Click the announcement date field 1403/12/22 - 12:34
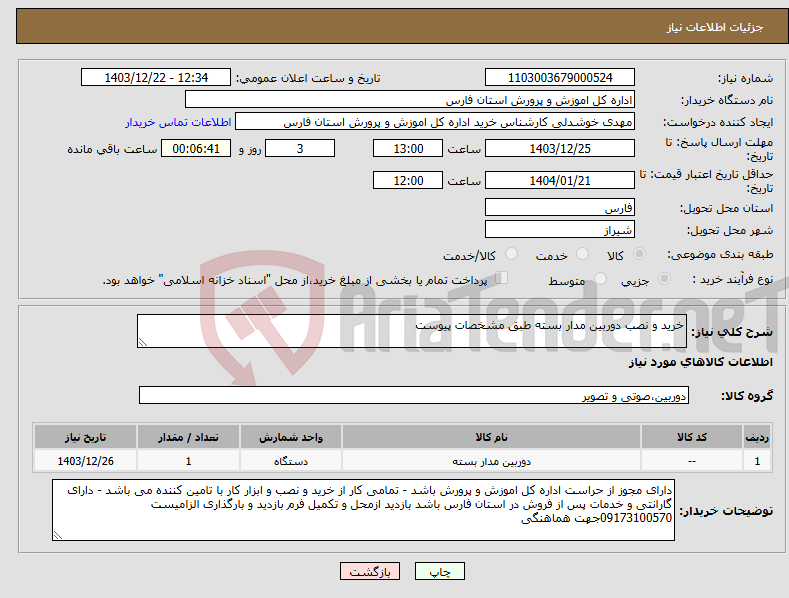 click(x=156, y=78)
